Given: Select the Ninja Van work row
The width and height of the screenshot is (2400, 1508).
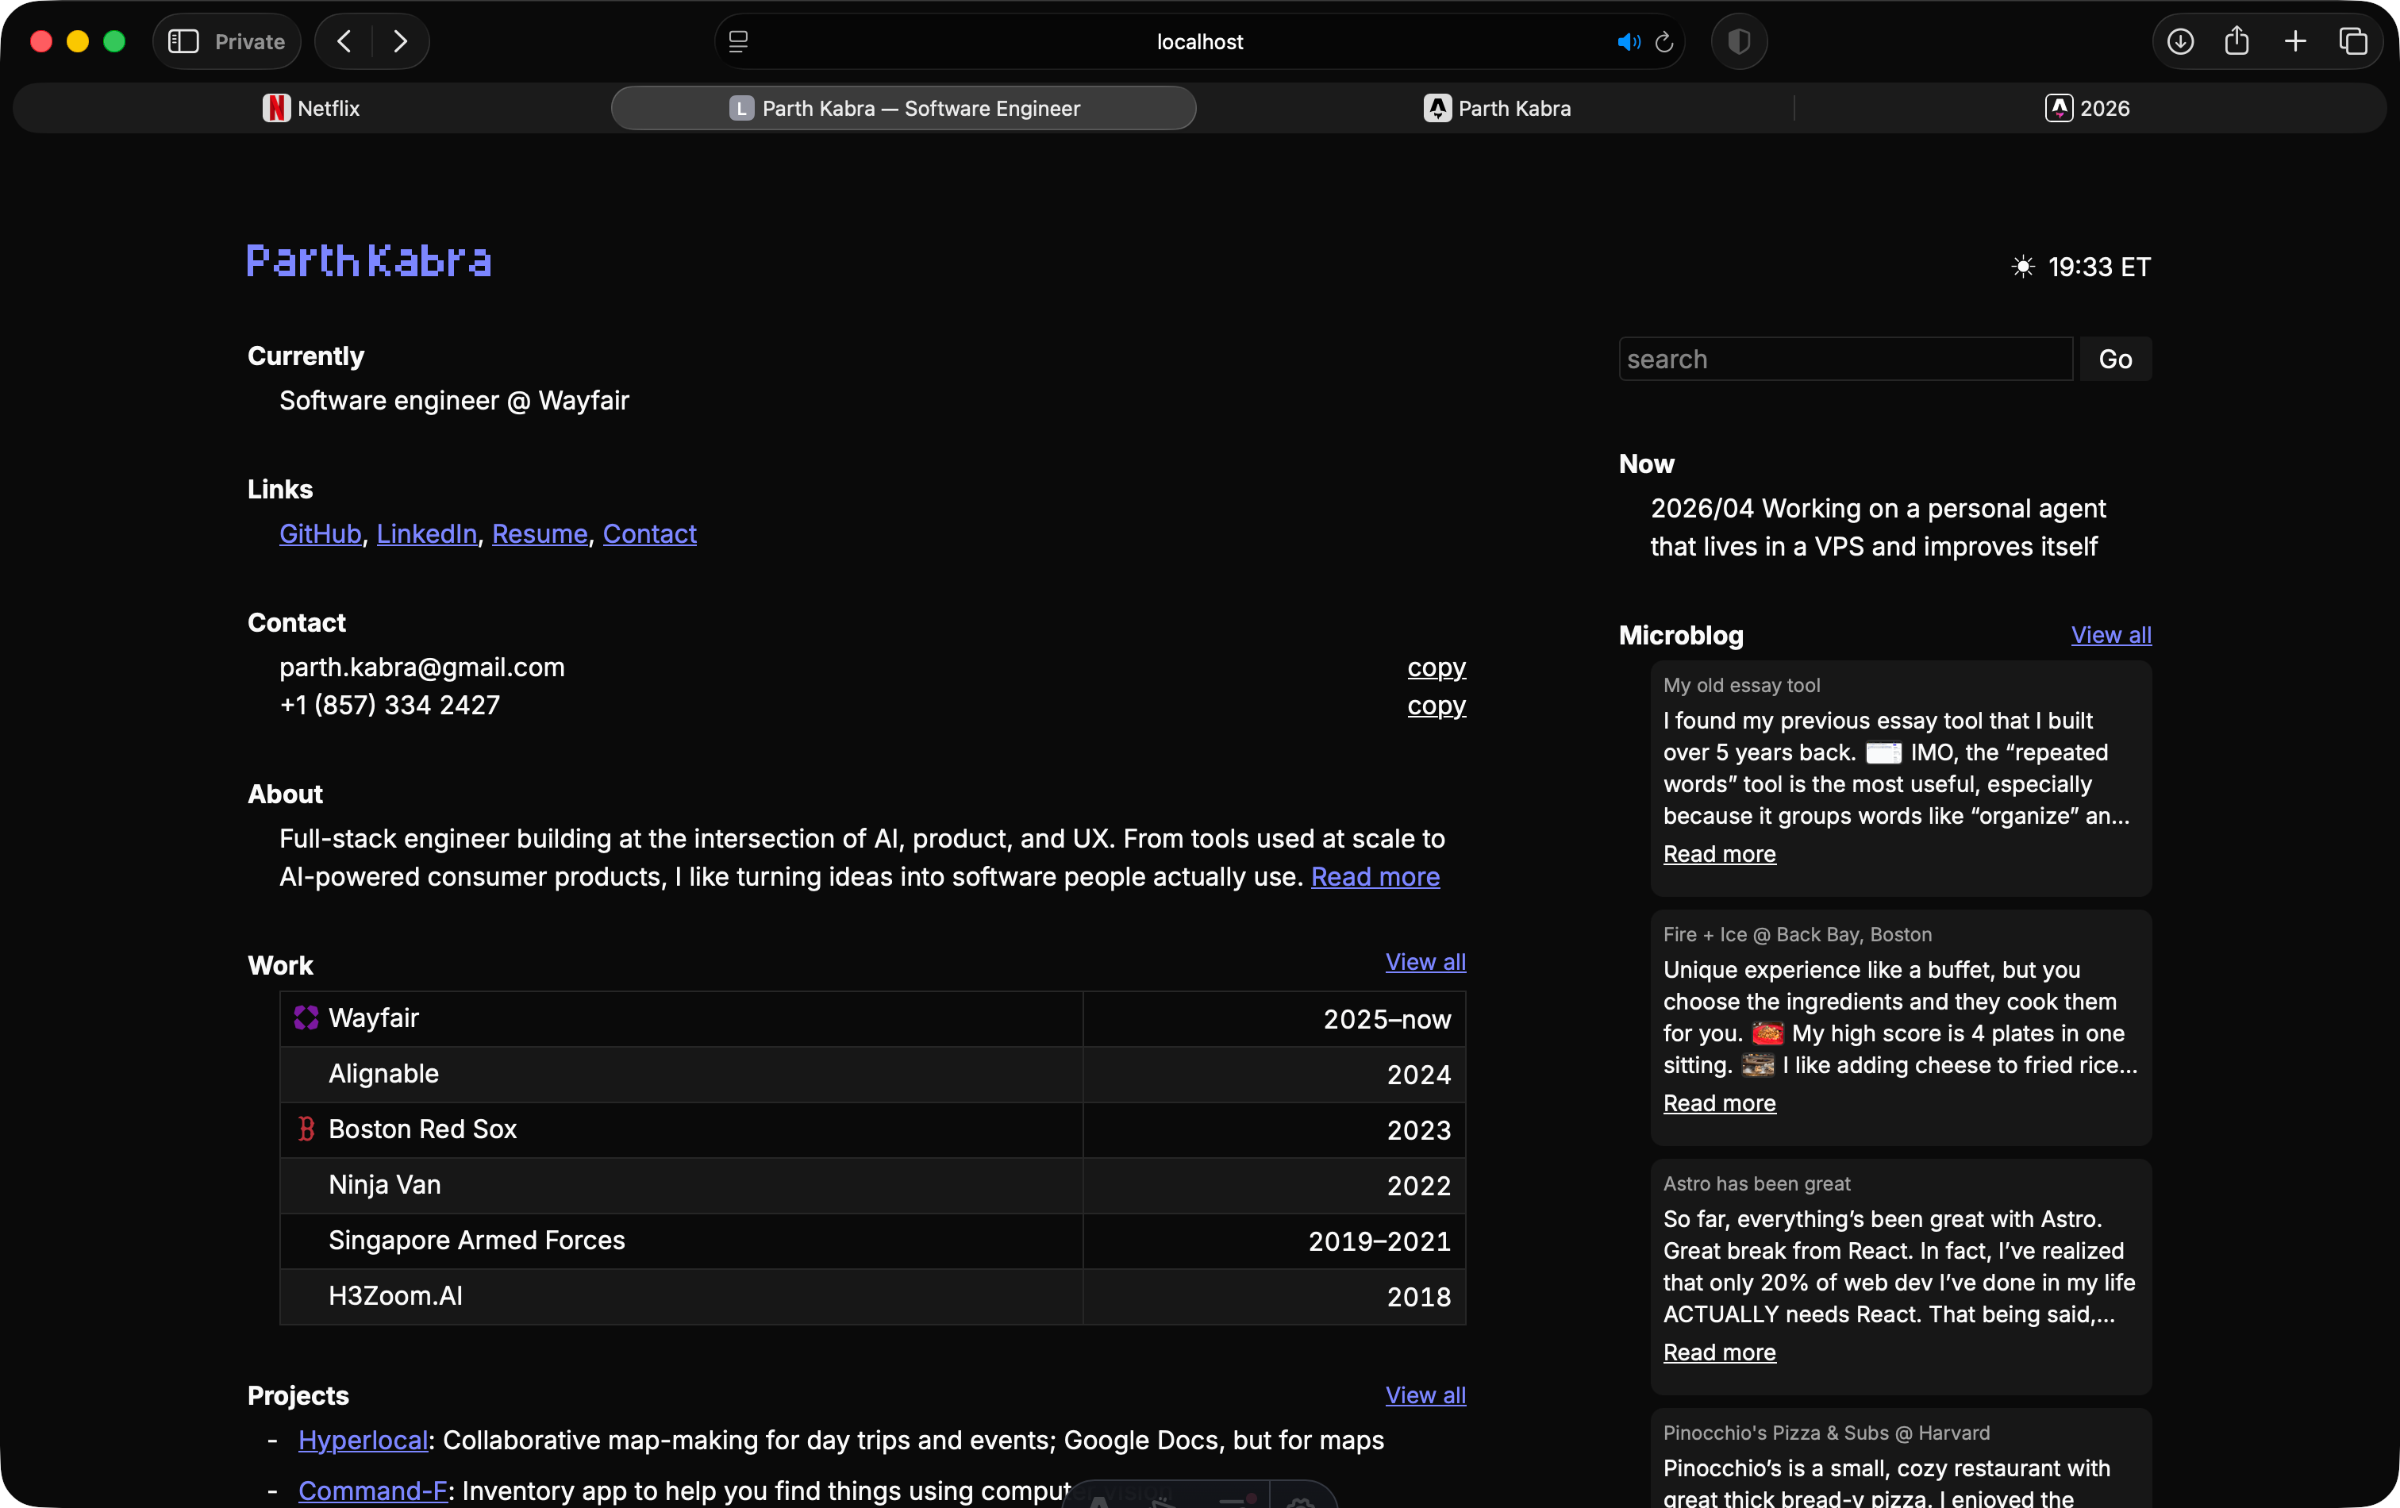Looking at the screenshot, I should pyautogui.click(x=872, y=1185).
